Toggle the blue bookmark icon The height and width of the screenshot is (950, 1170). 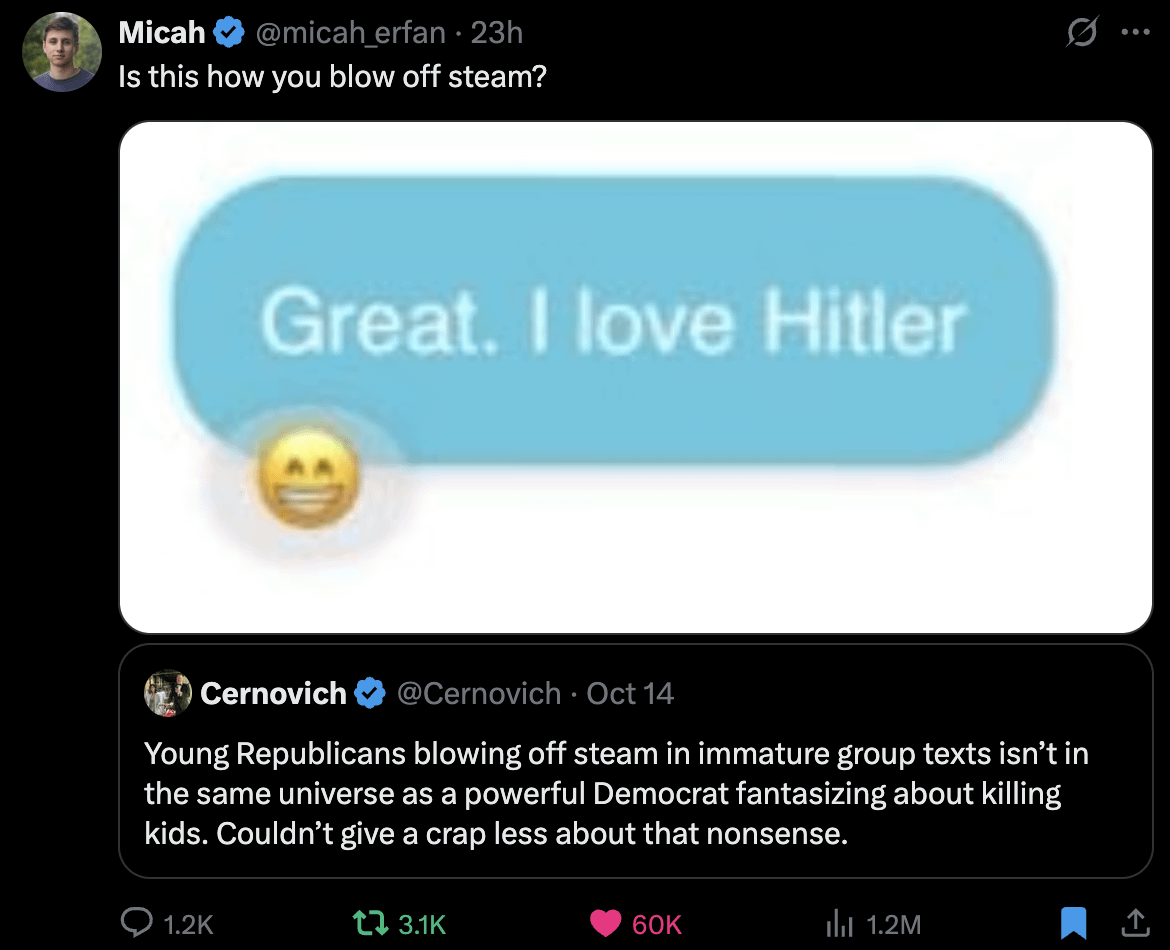(x=1073, y=922)
